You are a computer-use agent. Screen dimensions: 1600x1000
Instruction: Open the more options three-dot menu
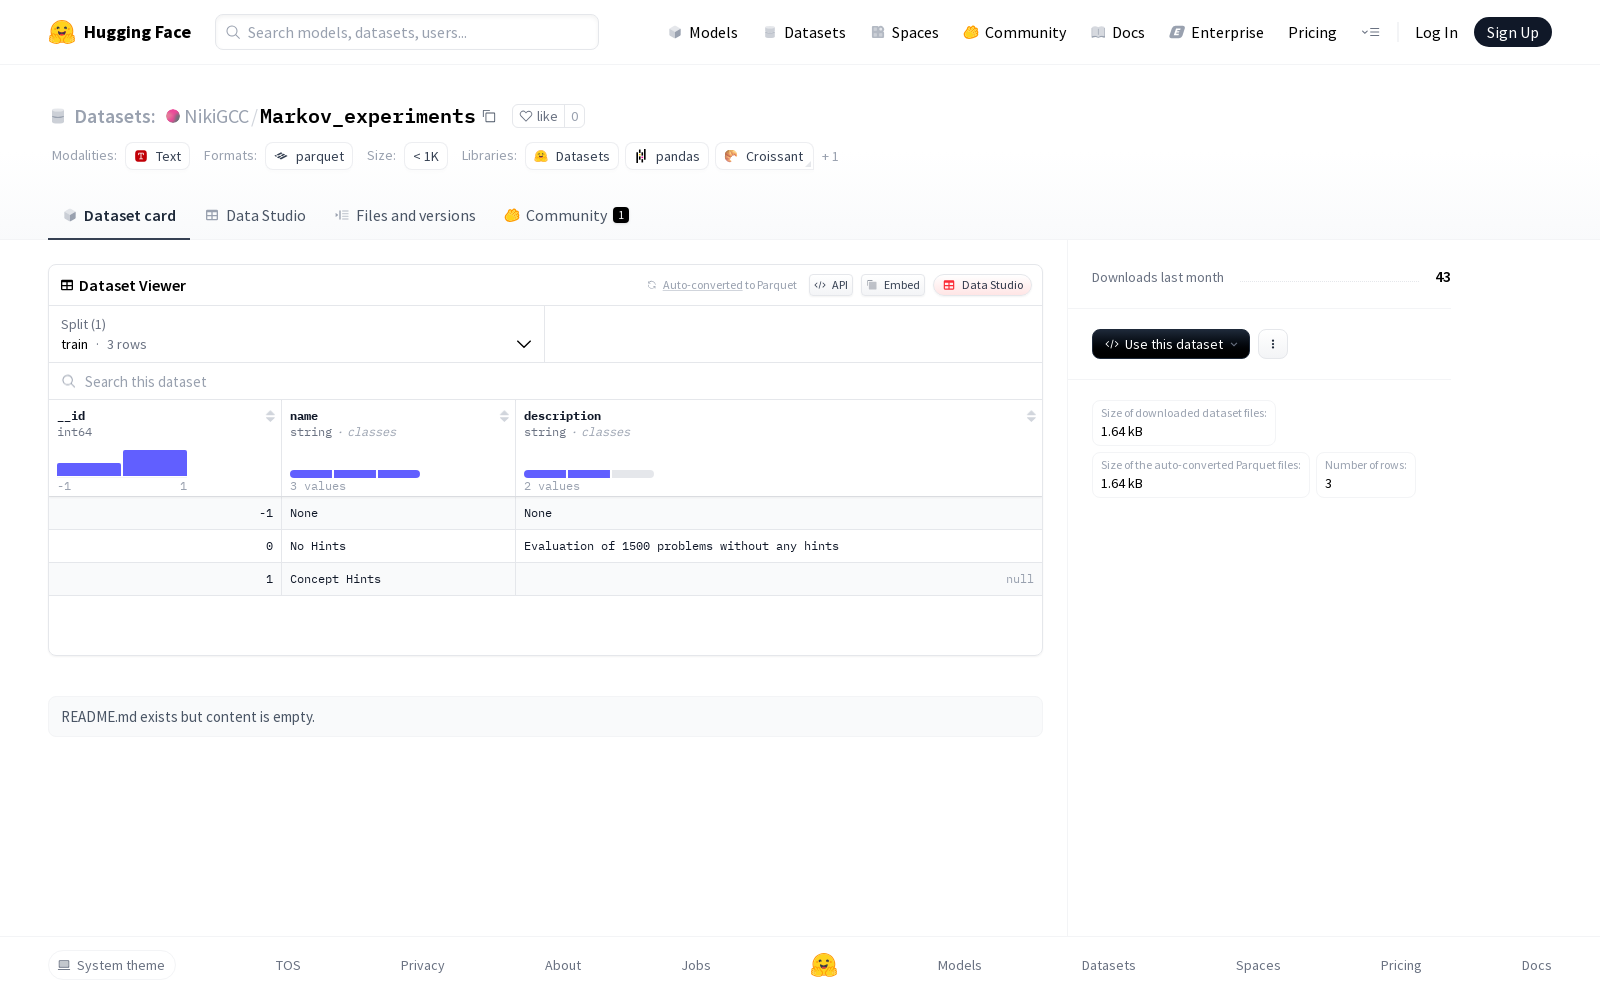(1273, 344)
